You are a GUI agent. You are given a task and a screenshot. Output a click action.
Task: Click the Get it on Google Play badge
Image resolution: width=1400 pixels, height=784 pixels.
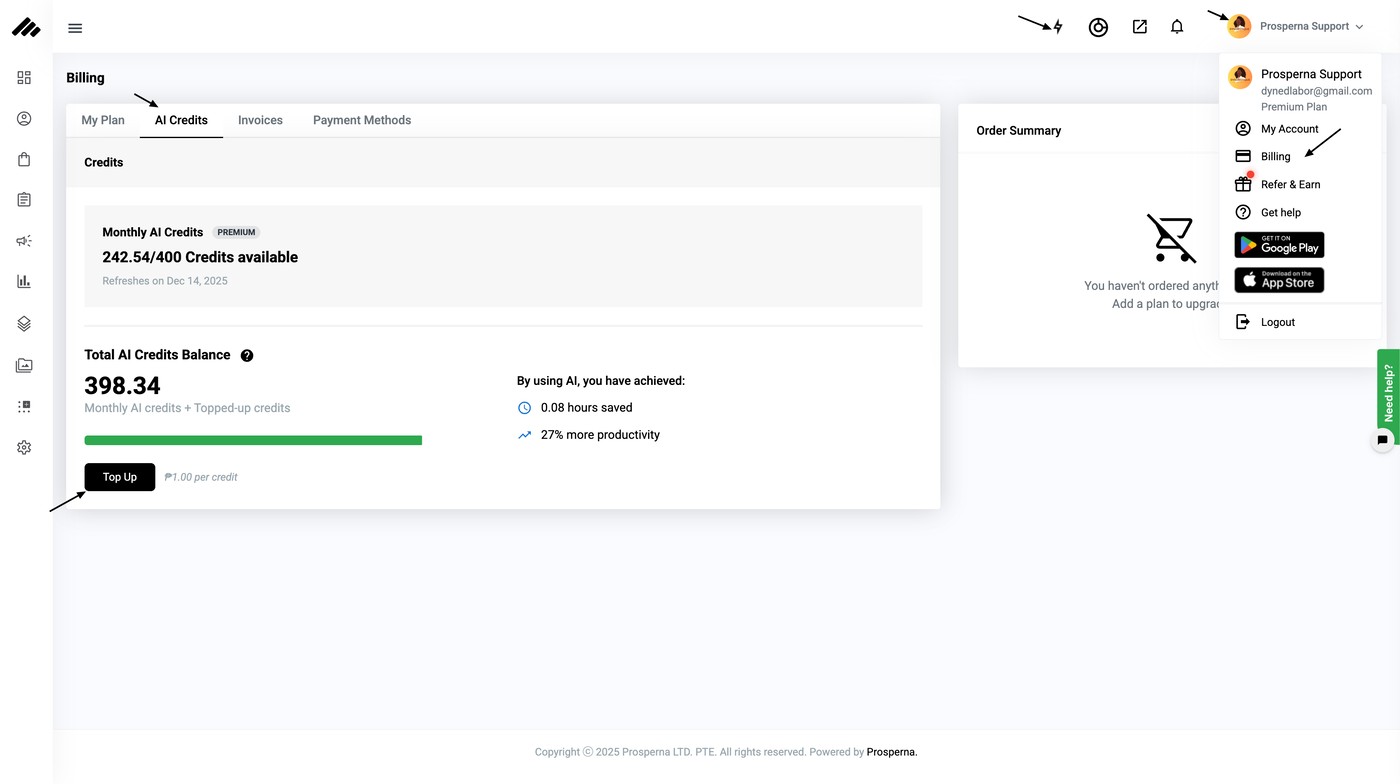tap(1279, 245)
